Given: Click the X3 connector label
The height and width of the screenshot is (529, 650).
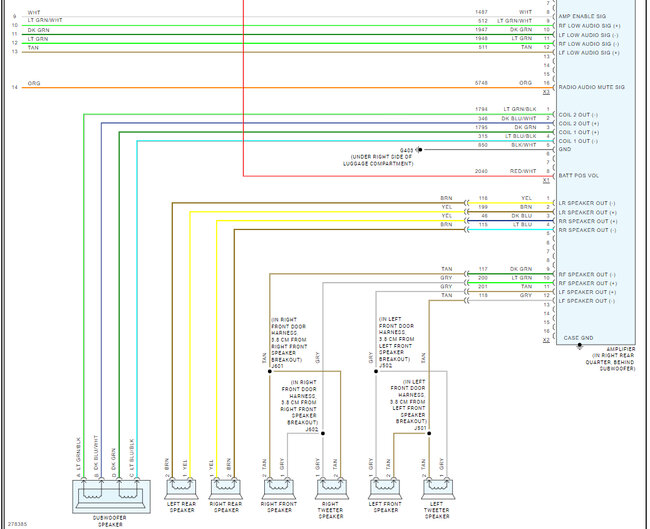Looking at the screenshot, I should 546,92.
